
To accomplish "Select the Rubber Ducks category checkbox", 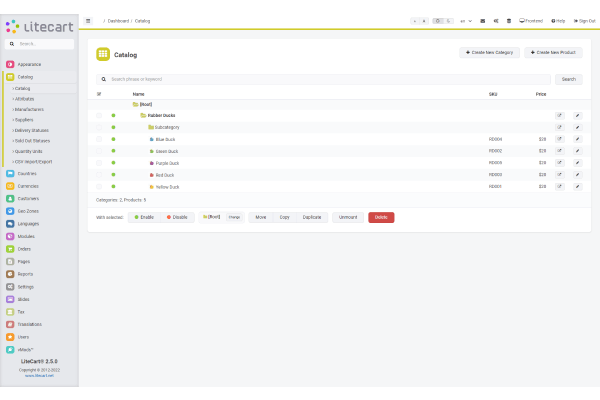I will [x=99, y=116].
